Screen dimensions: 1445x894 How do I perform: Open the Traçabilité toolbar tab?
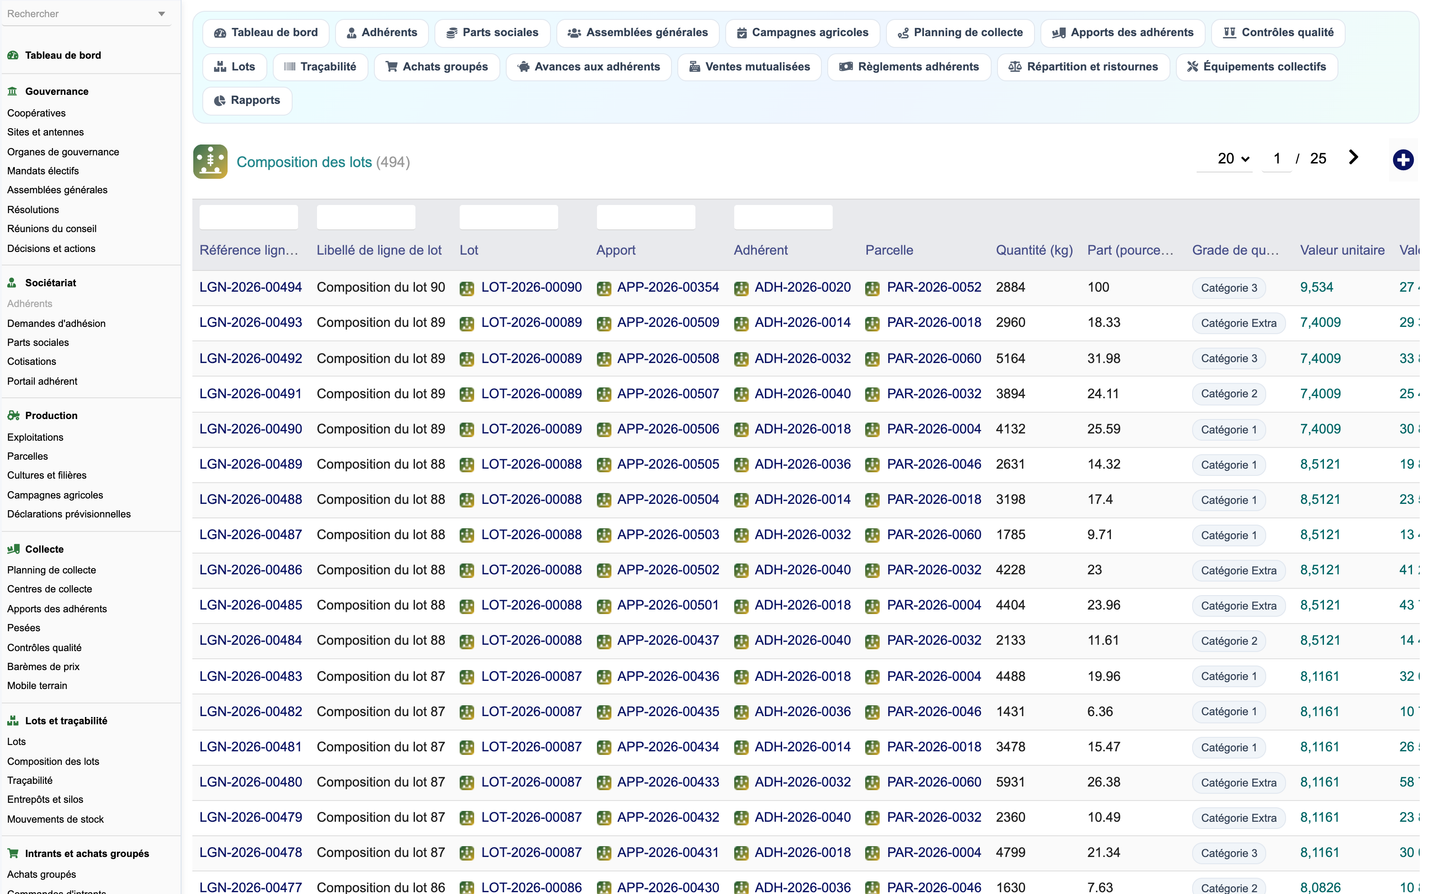[319, 67]
